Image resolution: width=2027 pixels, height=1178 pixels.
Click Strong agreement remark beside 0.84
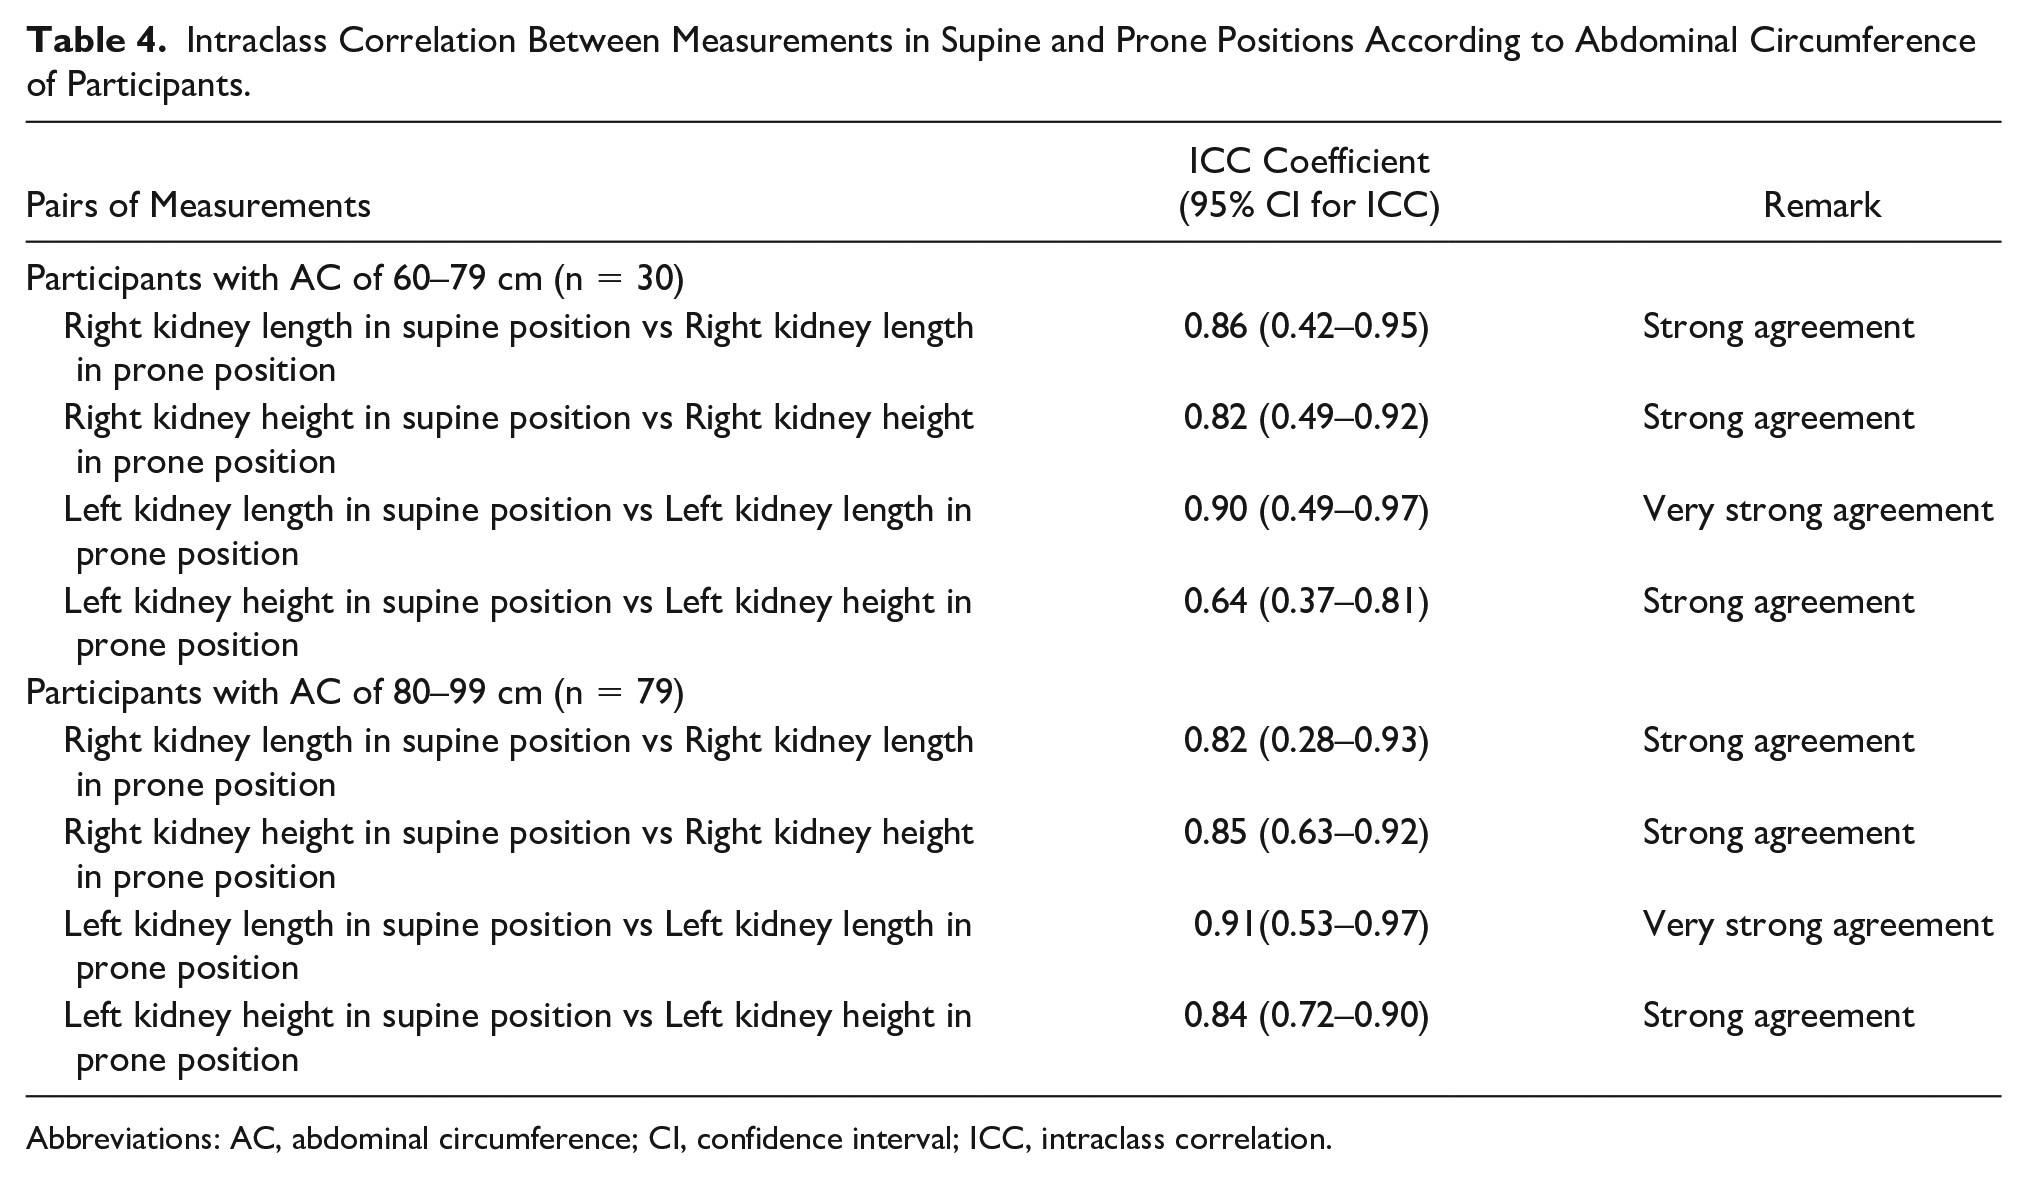click(1778, 1018)
